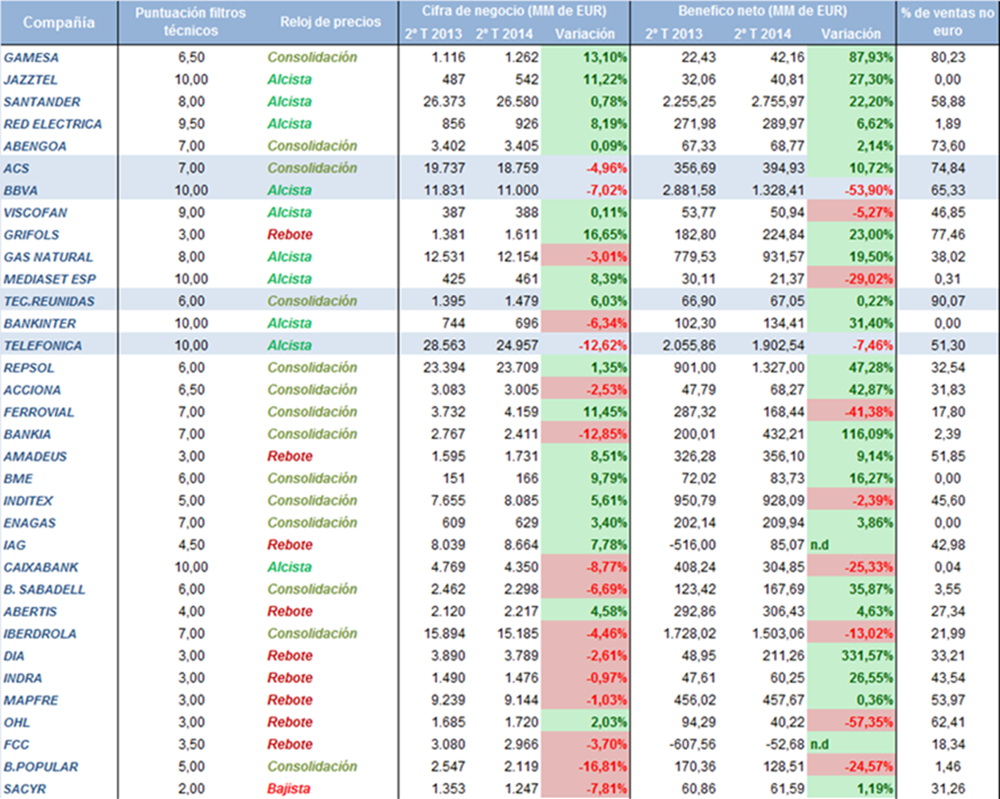Viewport: 1000px width, 799px height.
Task: Select MEDIASET ESP's -29,02% profit variation
Action: click(x=869, y=279)
